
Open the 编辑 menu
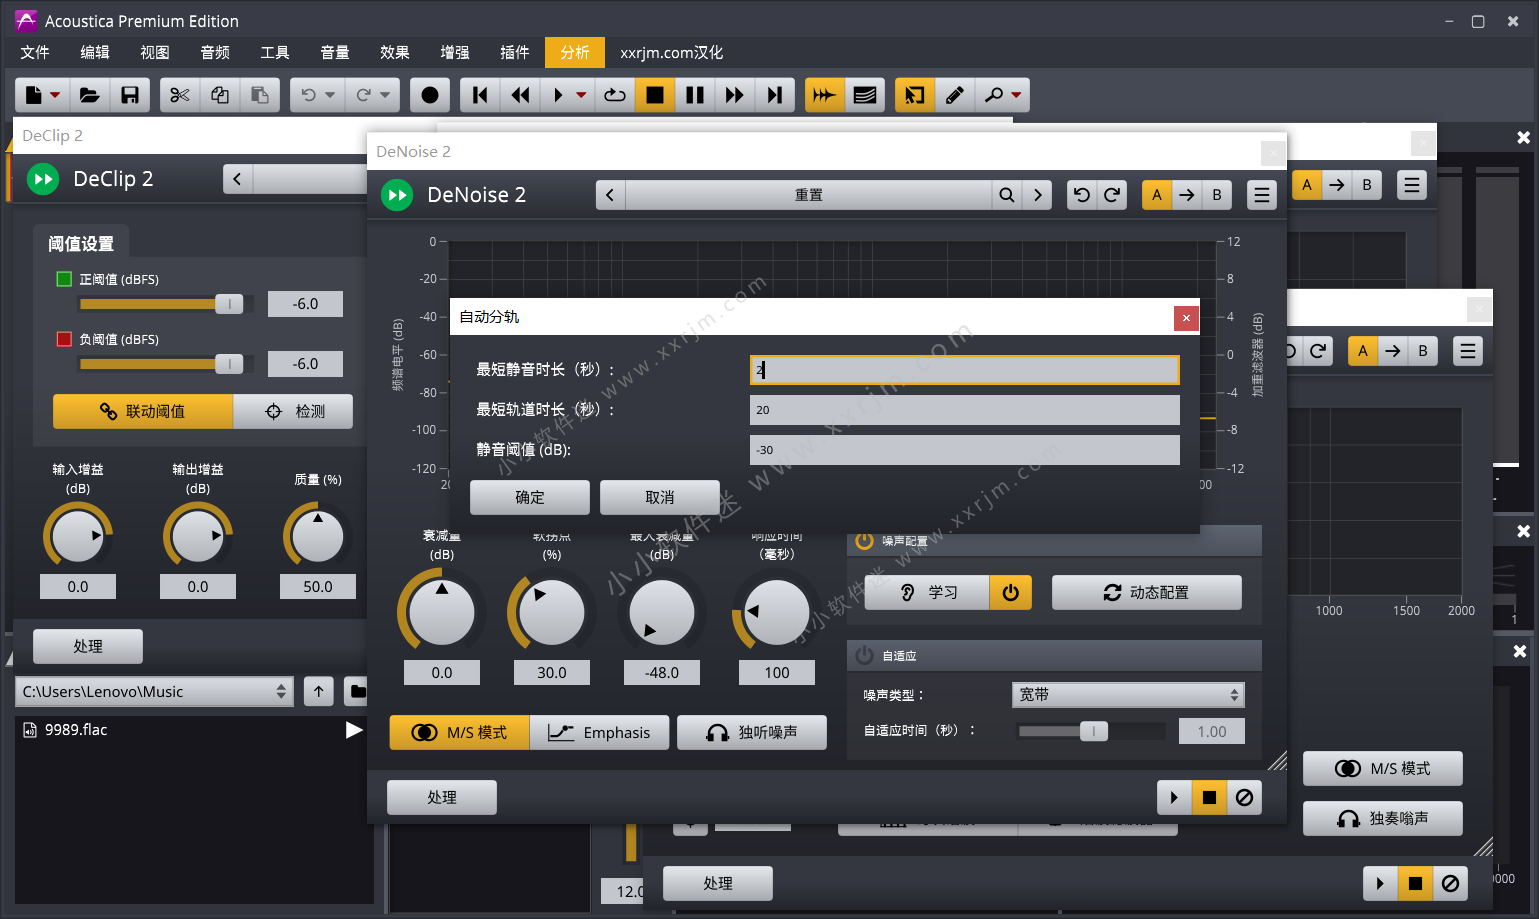click(95, 52)
